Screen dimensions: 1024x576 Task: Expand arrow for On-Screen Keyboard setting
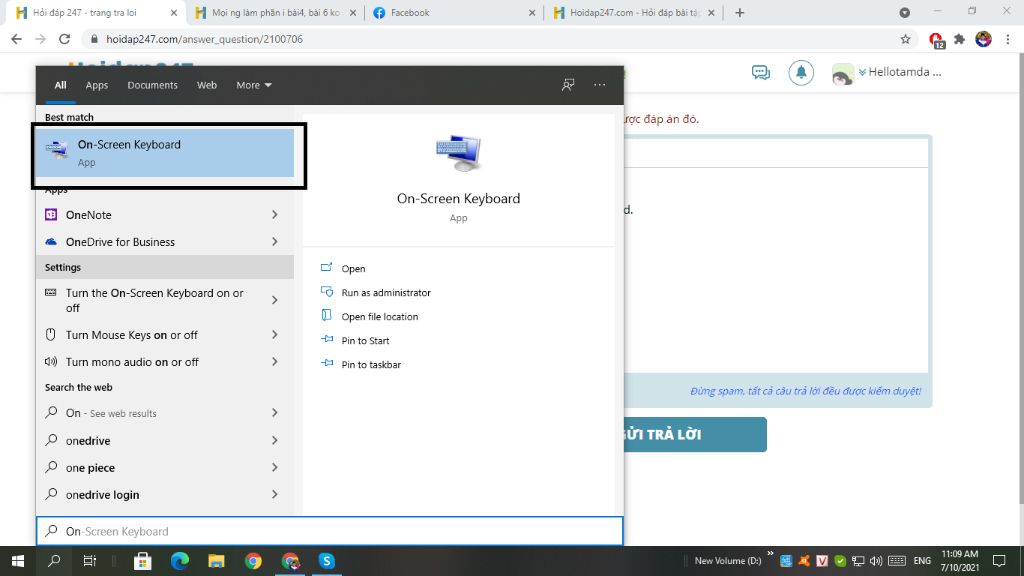275,300
